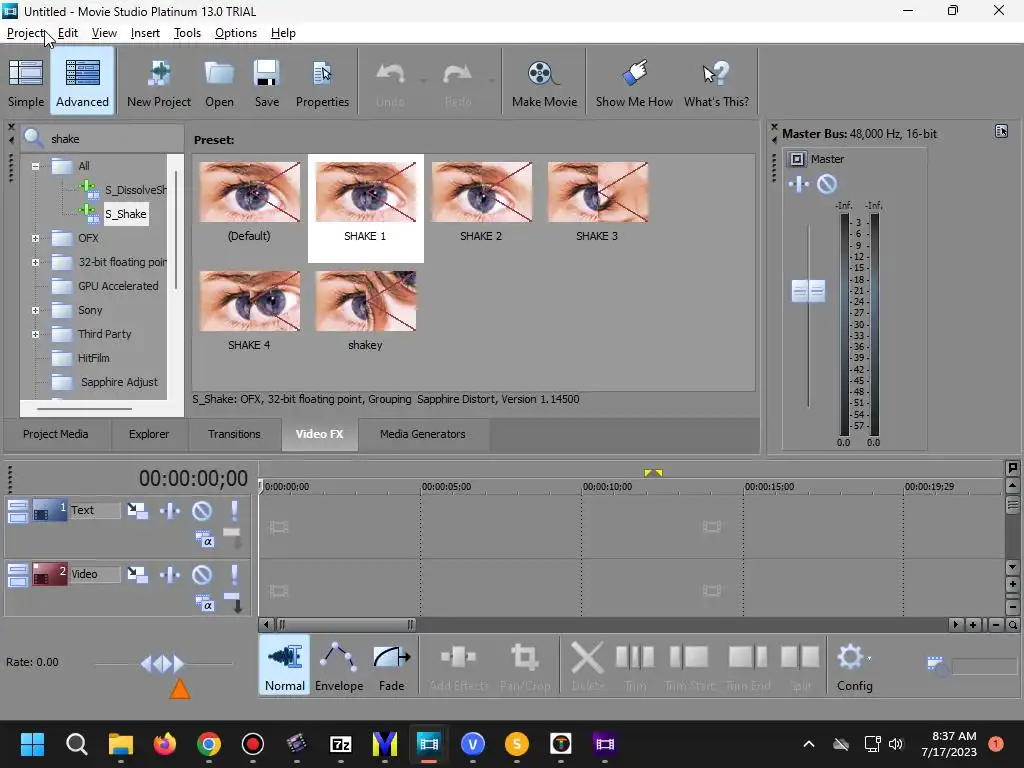Viewport: 1024px width, 768px height.
Task: Adjust the playback Rate slider
Action: 162,664
